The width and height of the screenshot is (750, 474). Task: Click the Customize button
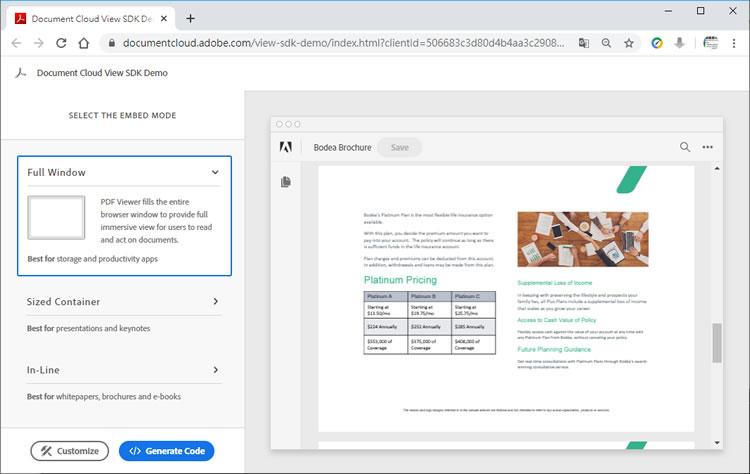tap(69, 451)
